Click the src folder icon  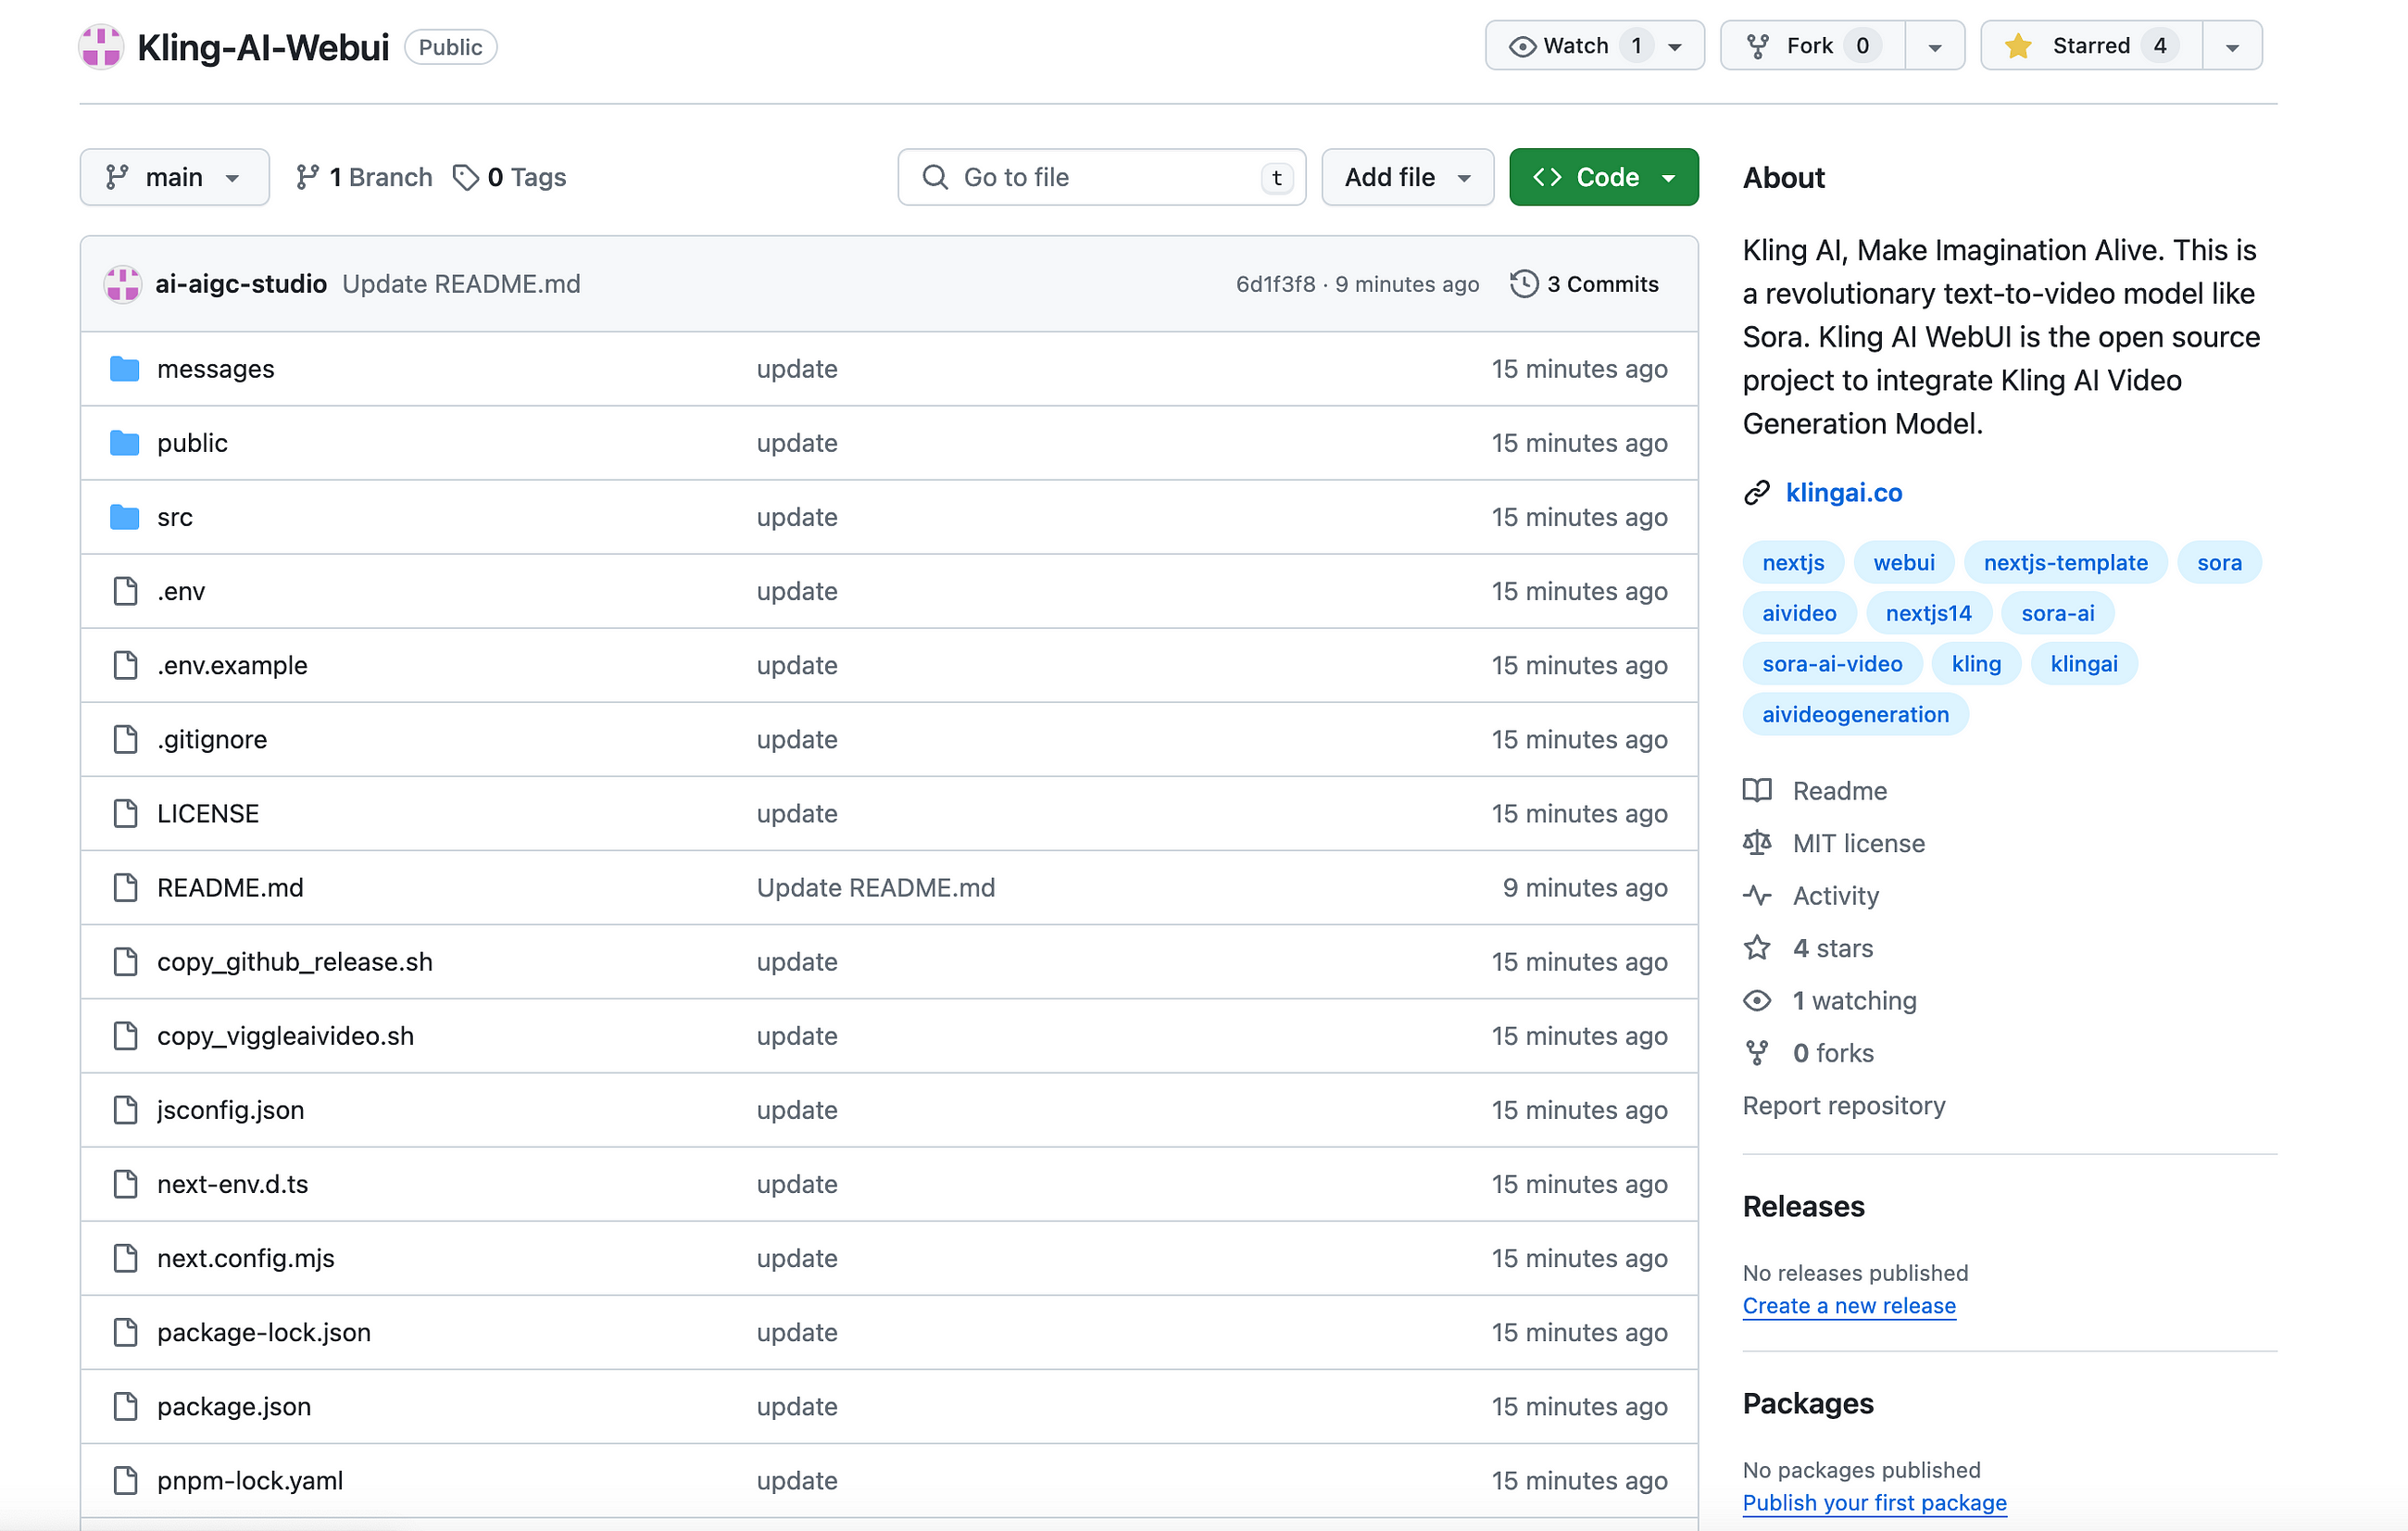(x=125, y=517)
